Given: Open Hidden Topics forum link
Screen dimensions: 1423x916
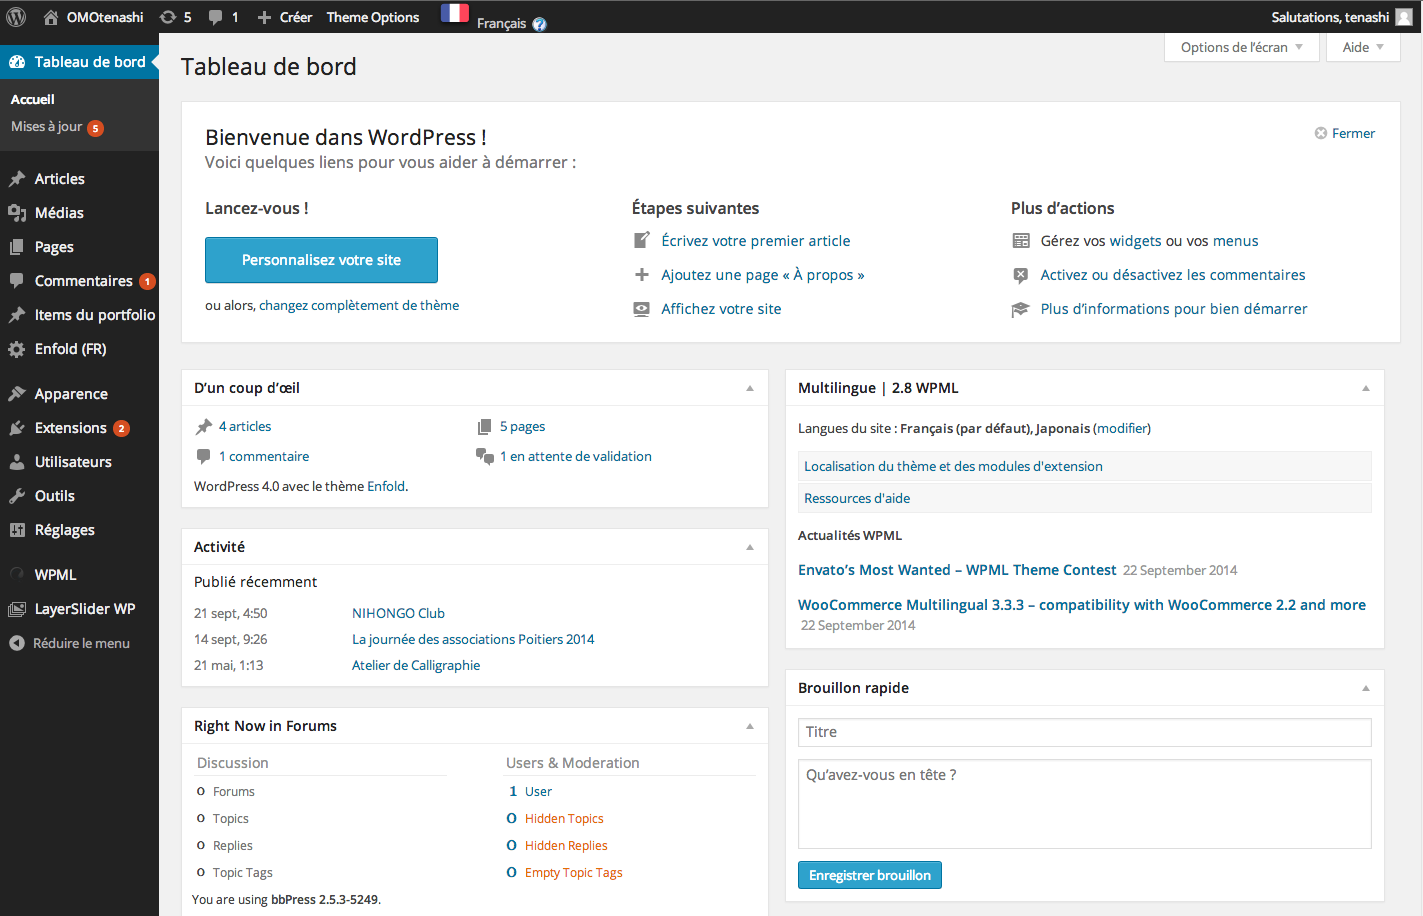Looking at the screenshot, I should (x=564, y=818).
